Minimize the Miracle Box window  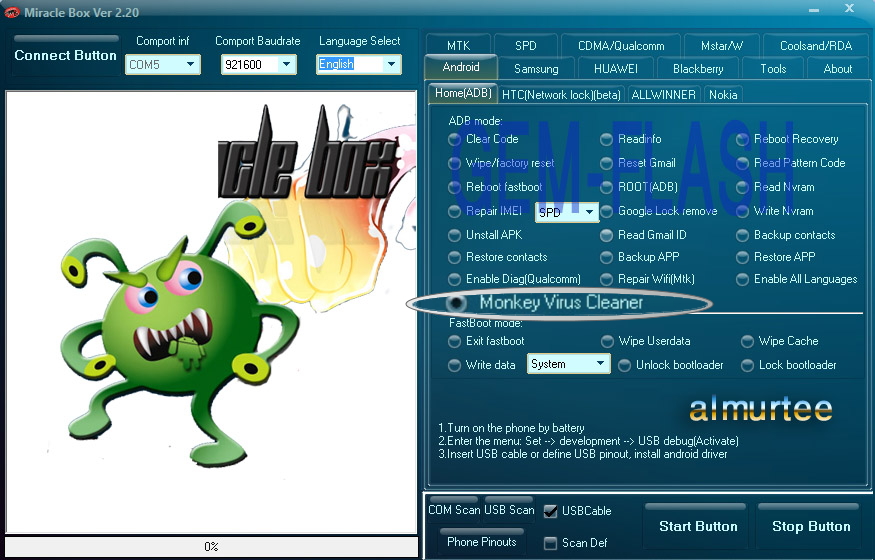[814, 10]
